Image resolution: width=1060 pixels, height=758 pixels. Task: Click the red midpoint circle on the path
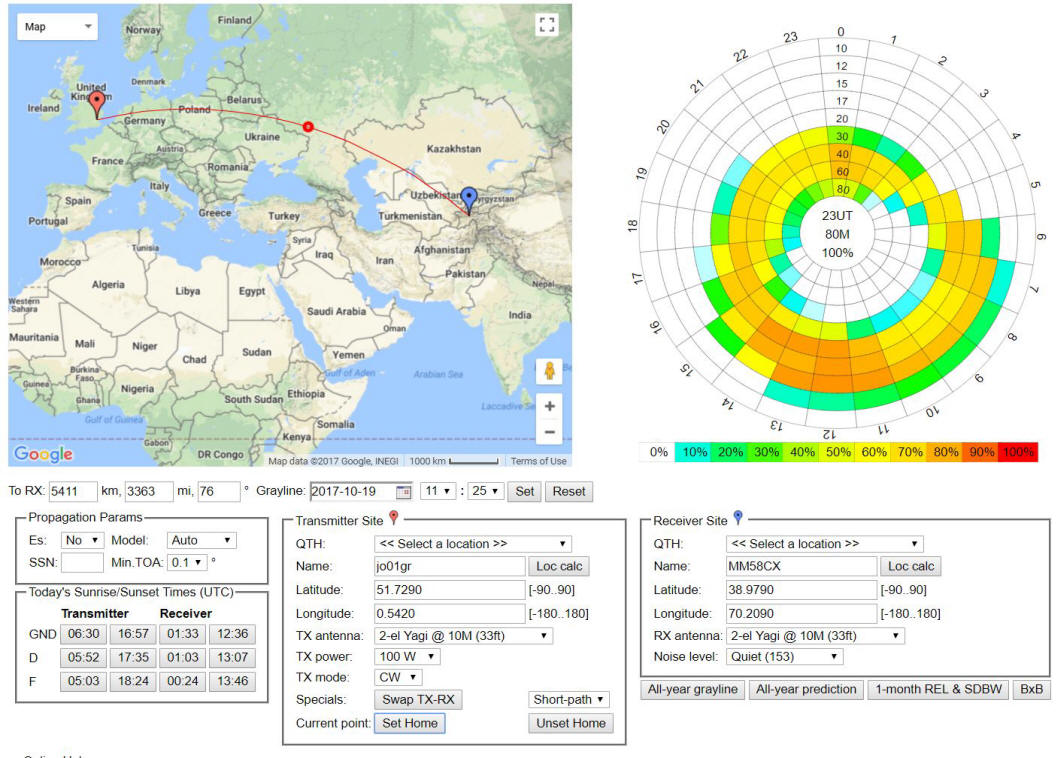[x=308, y=126]
